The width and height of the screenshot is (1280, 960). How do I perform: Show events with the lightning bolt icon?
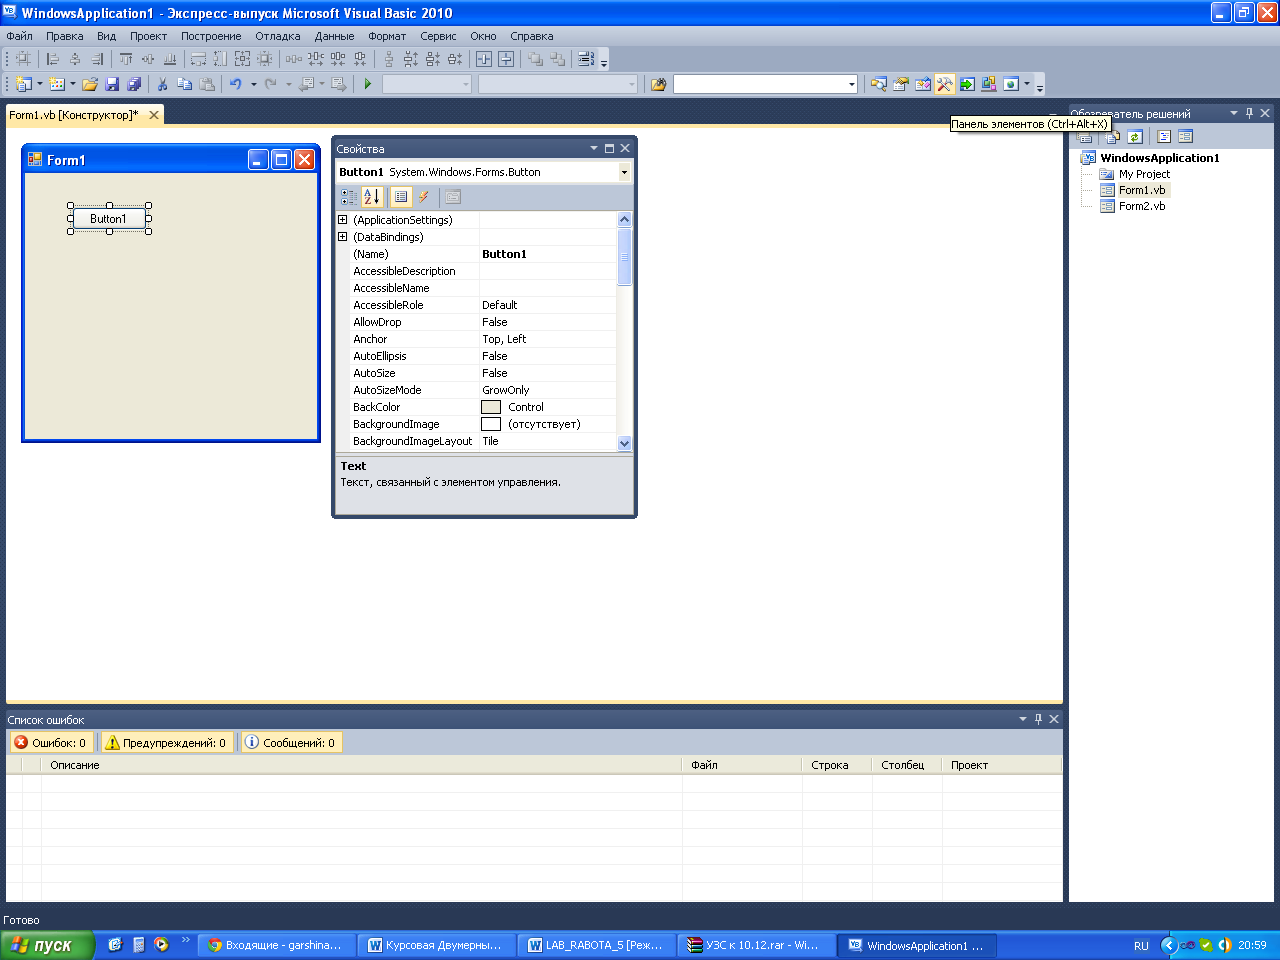pos(424,197)
